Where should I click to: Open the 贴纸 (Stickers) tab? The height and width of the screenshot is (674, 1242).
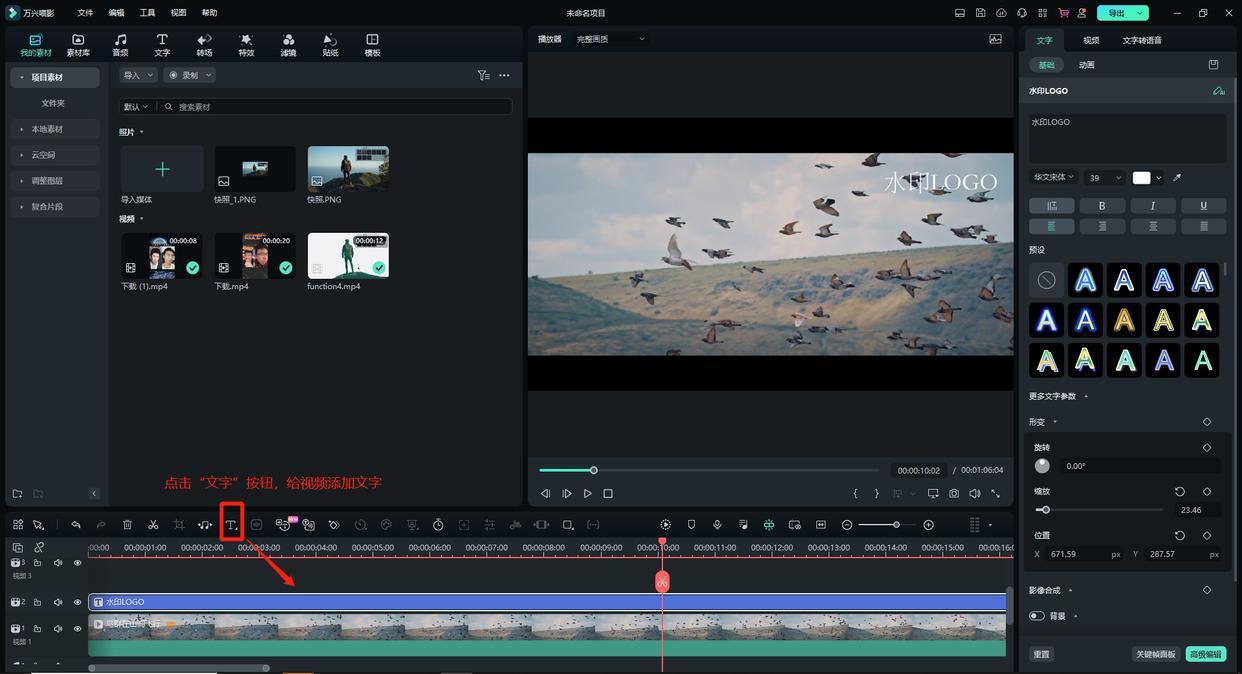tap(330, 45)
